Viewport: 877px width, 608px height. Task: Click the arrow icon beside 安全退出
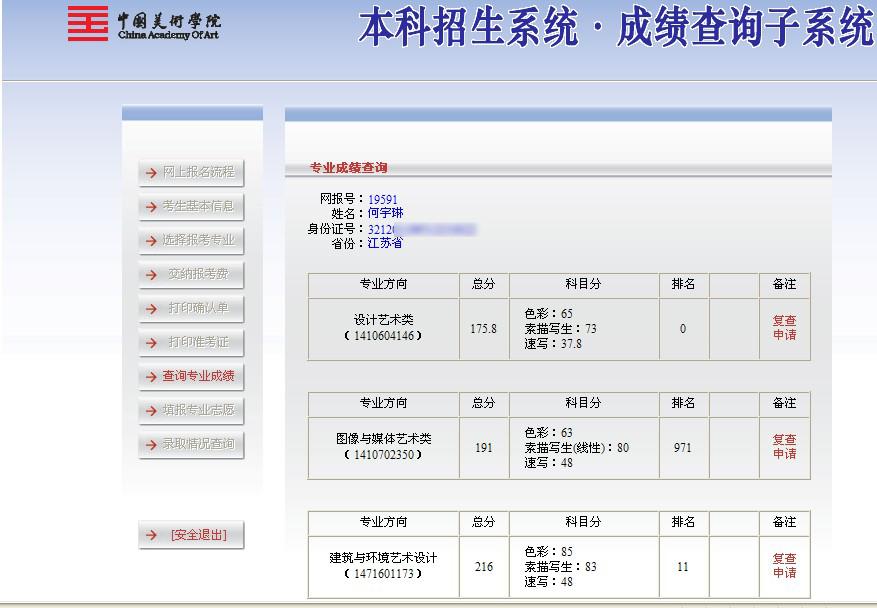point(151,535)
